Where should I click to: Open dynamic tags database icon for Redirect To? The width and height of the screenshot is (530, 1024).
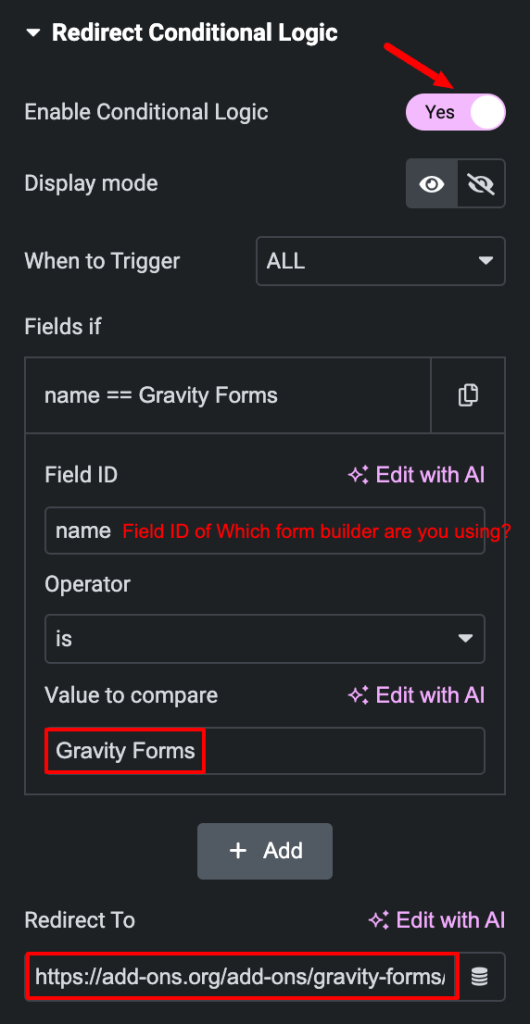coord(480,977)
